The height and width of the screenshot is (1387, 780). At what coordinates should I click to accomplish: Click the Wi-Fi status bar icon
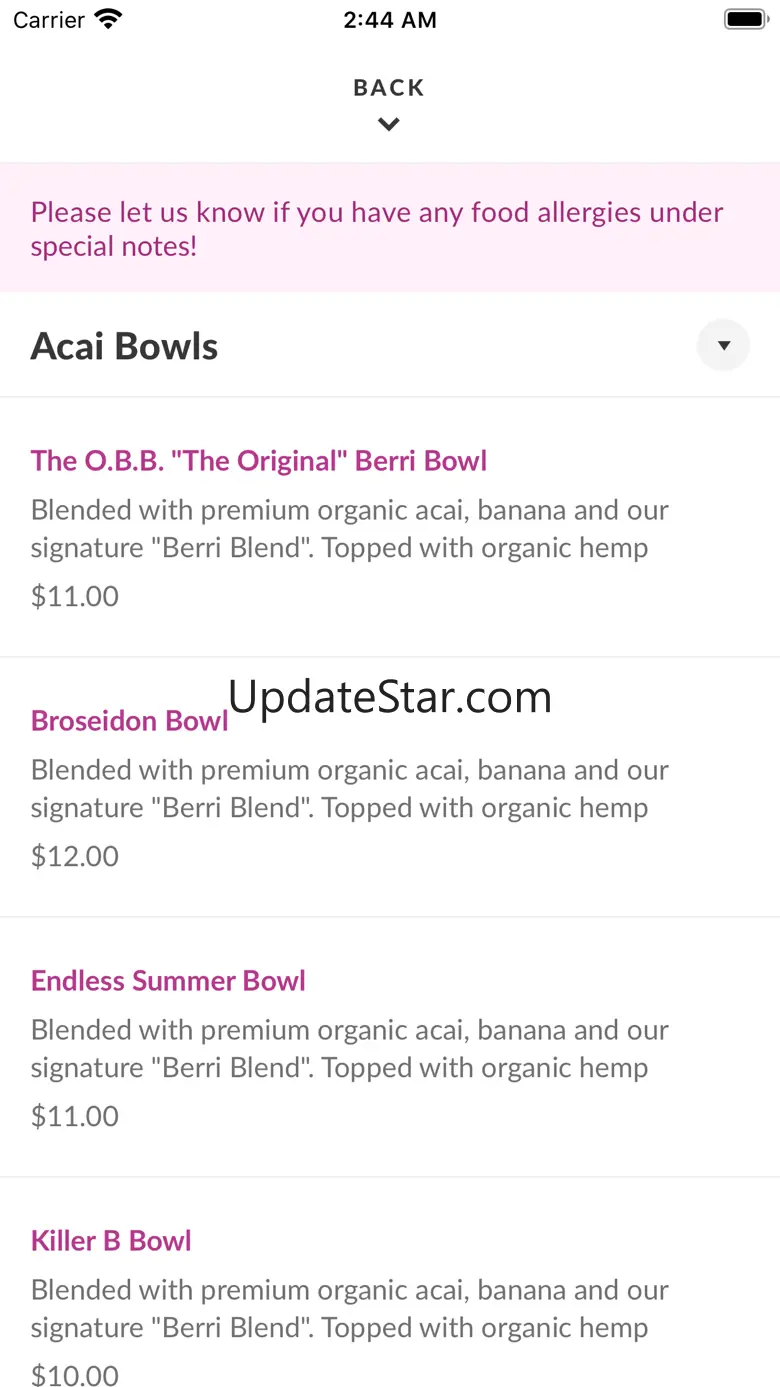[x=108, y=20]
